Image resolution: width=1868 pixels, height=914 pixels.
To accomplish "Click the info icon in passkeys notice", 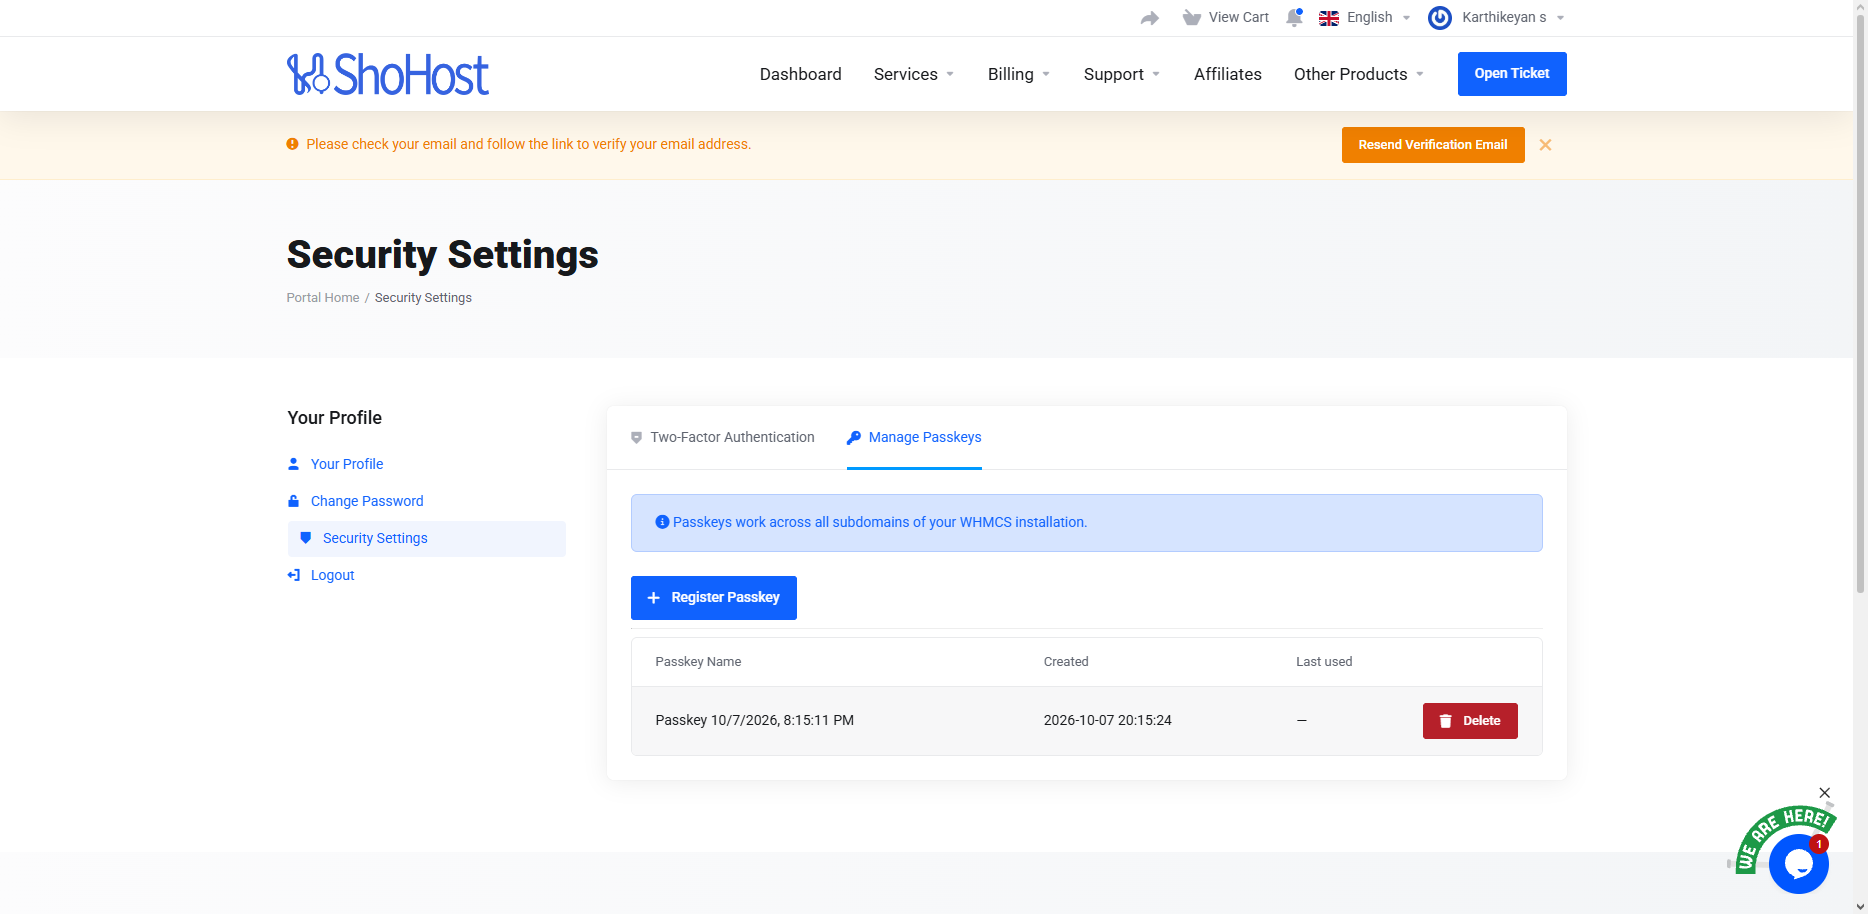I will [661, 522].
